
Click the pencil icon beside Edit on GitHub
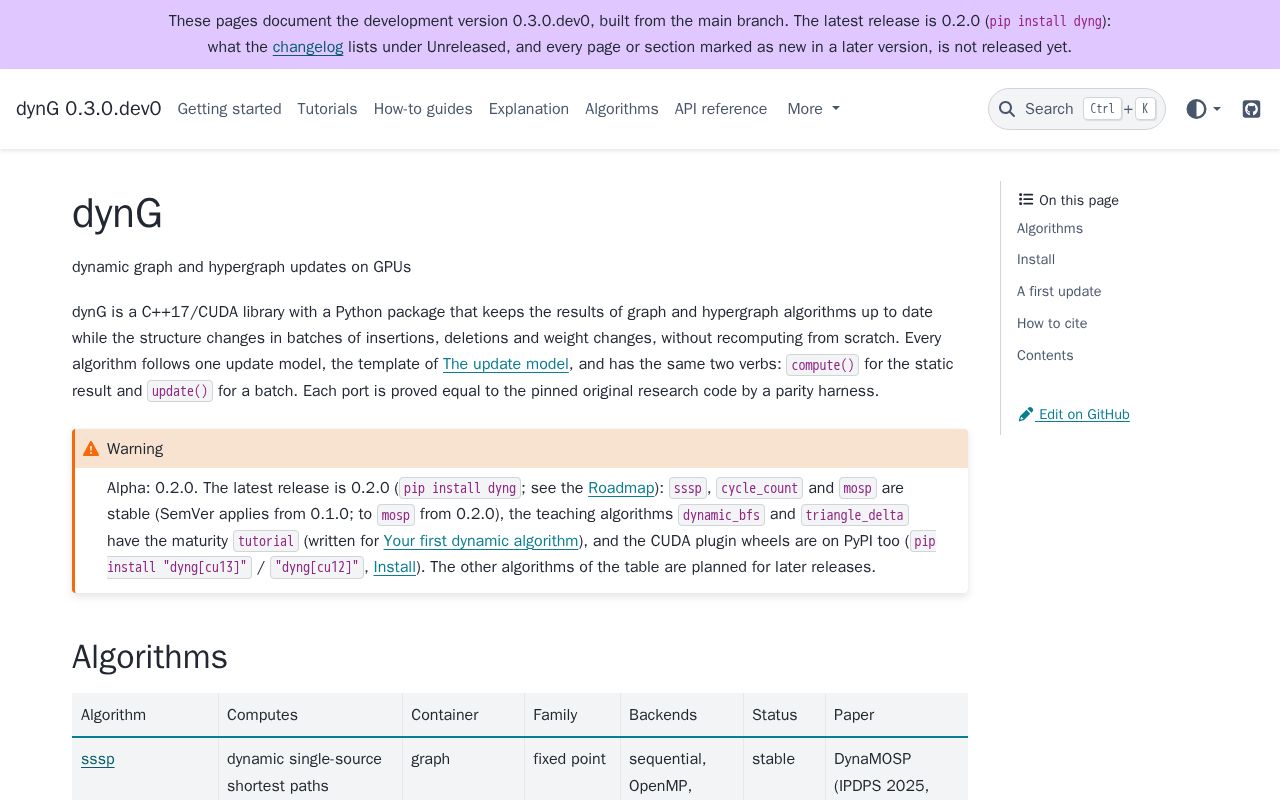click(x=1025, y=414)
